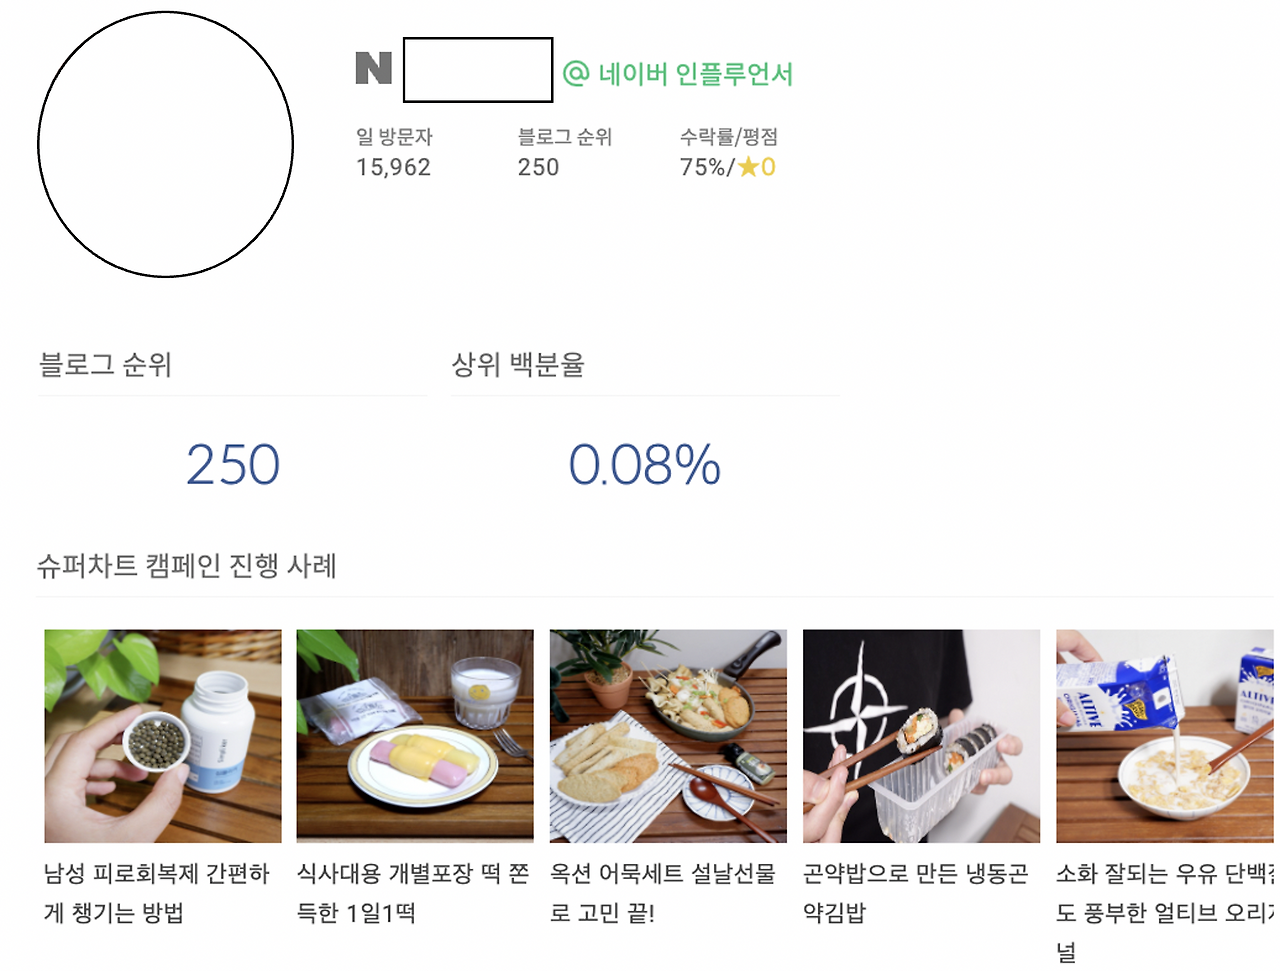Screen dimensions: 1280x971
Task: Click the large 250 blog ranking number
Action: (x=233, y=462)
